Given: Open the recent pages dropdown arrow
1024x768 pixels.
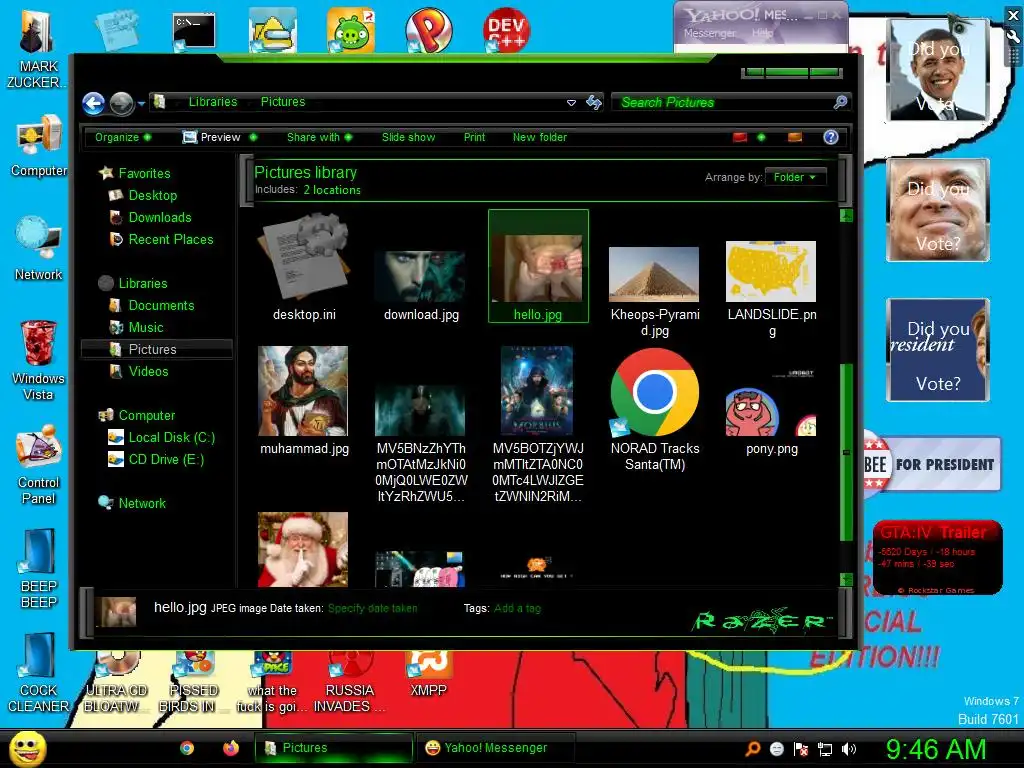Looking at the screenshot, I should pyautogui.click(x=141, y=103).
